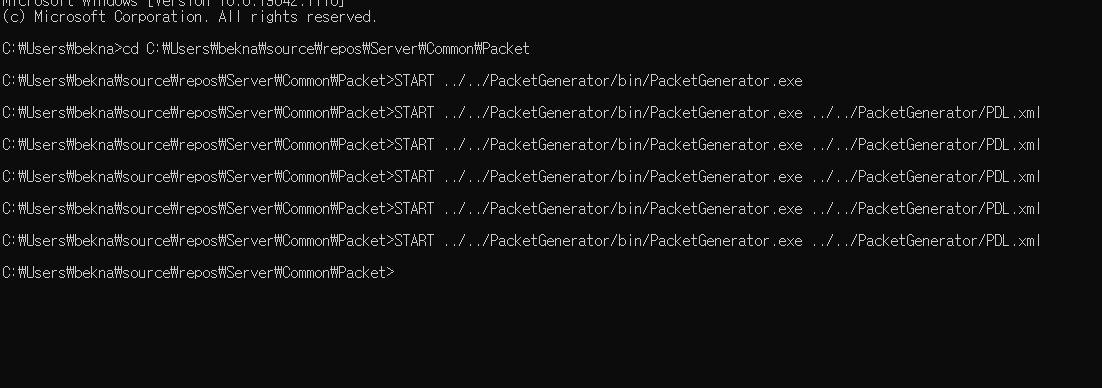Click PDL.xml in the fifth START command line
Screen dimensions: 1102x388
pos(1013,209)
